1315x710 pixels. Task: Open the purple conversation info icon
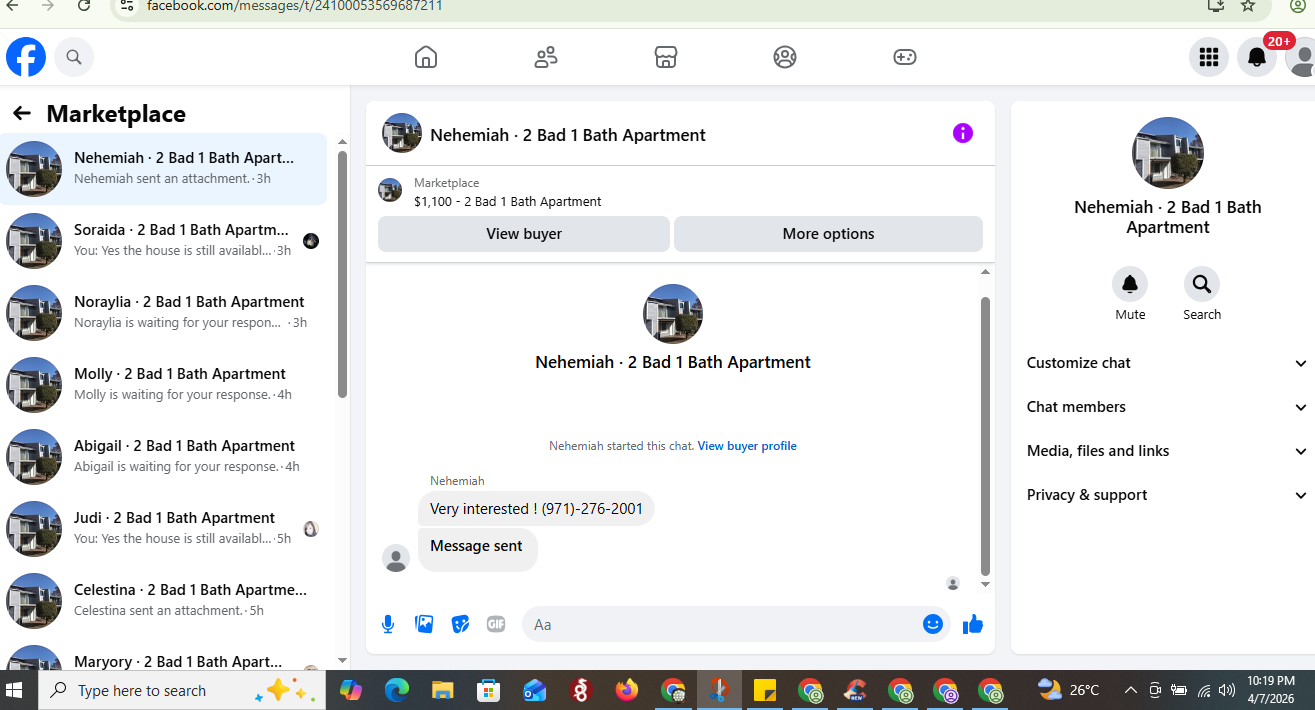[963, 133]
